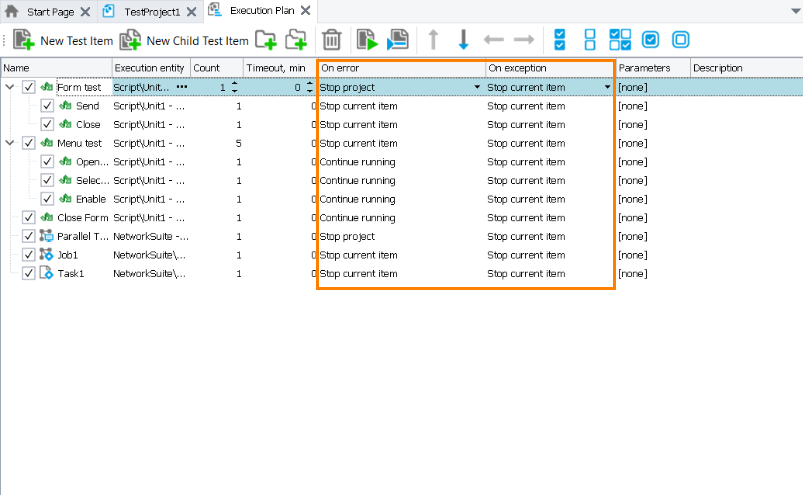The width and height of the screenshot is (803, 495).
Task: Click the two checked boxes toolbar icon
Action: 560,40
